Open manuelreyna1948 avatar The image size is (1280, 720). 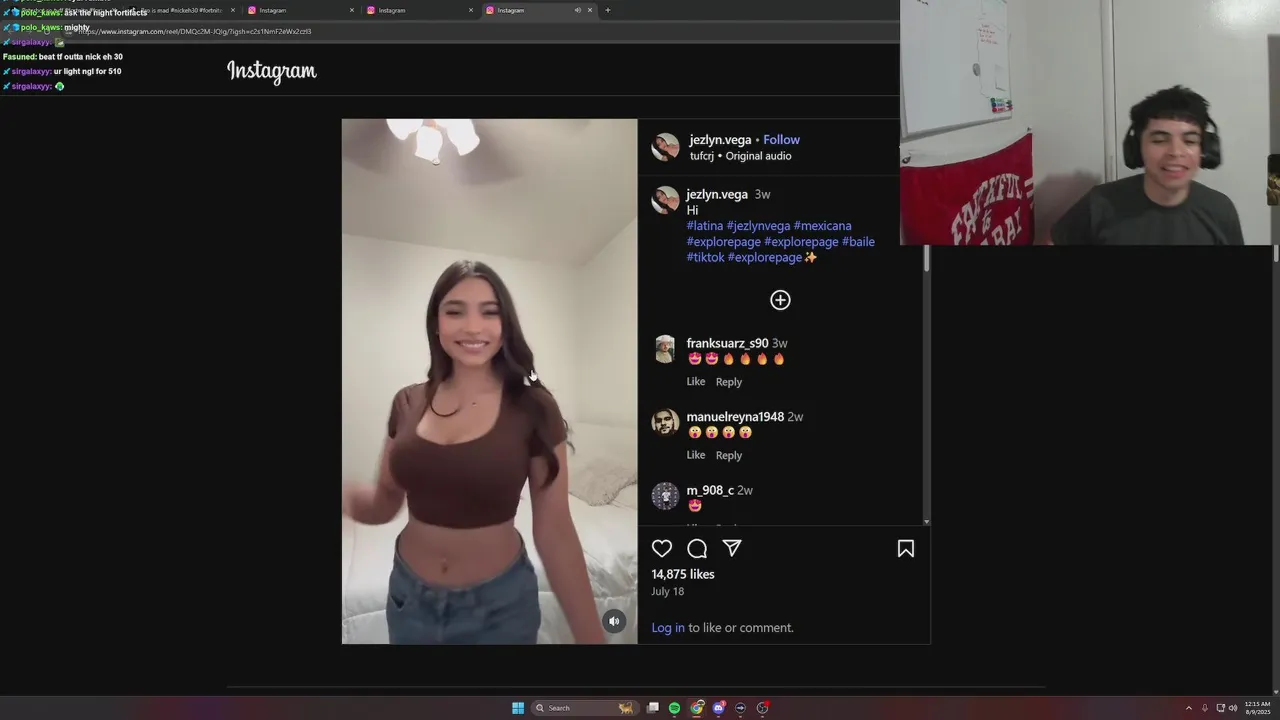click(x=665, y=422)
